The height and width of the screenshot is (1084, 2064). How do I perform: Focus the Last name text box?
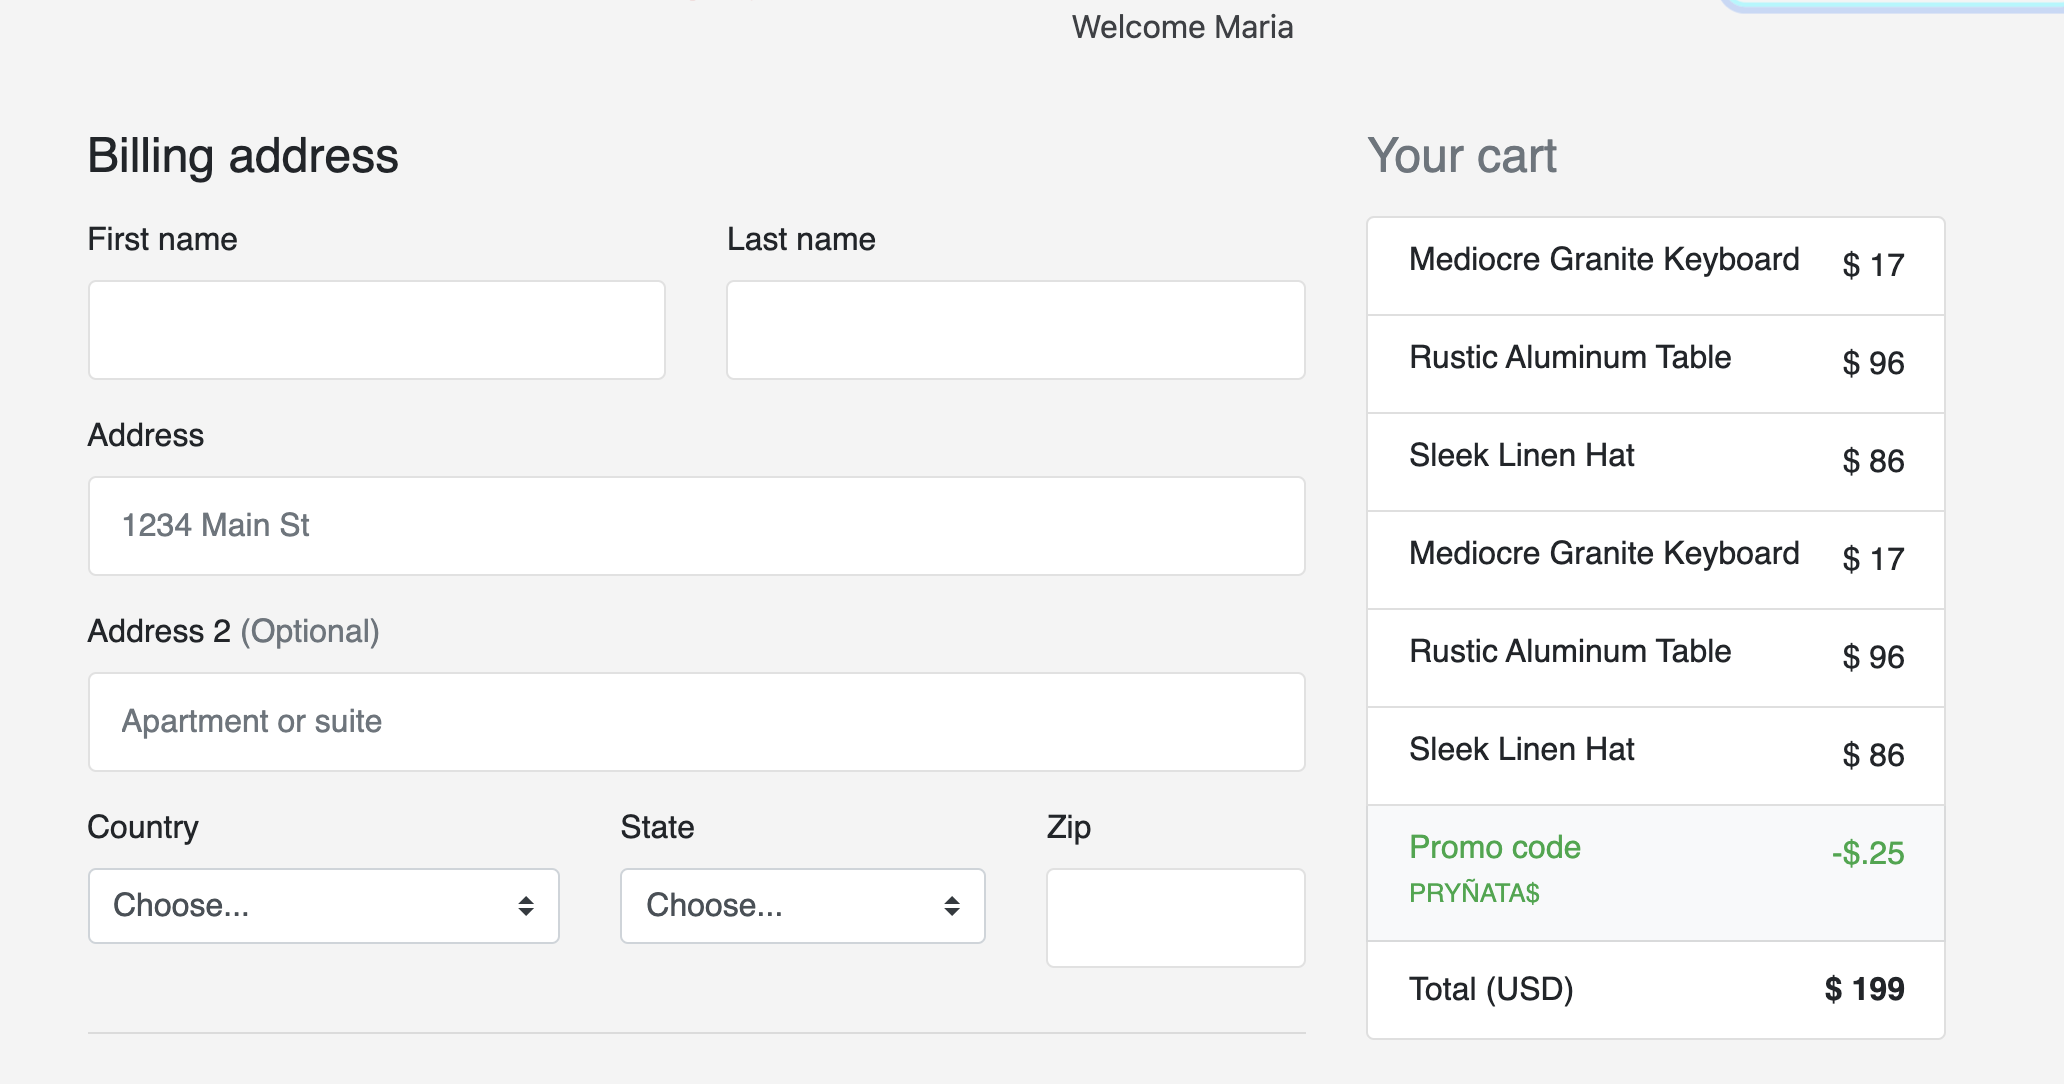click(1015, 330)
